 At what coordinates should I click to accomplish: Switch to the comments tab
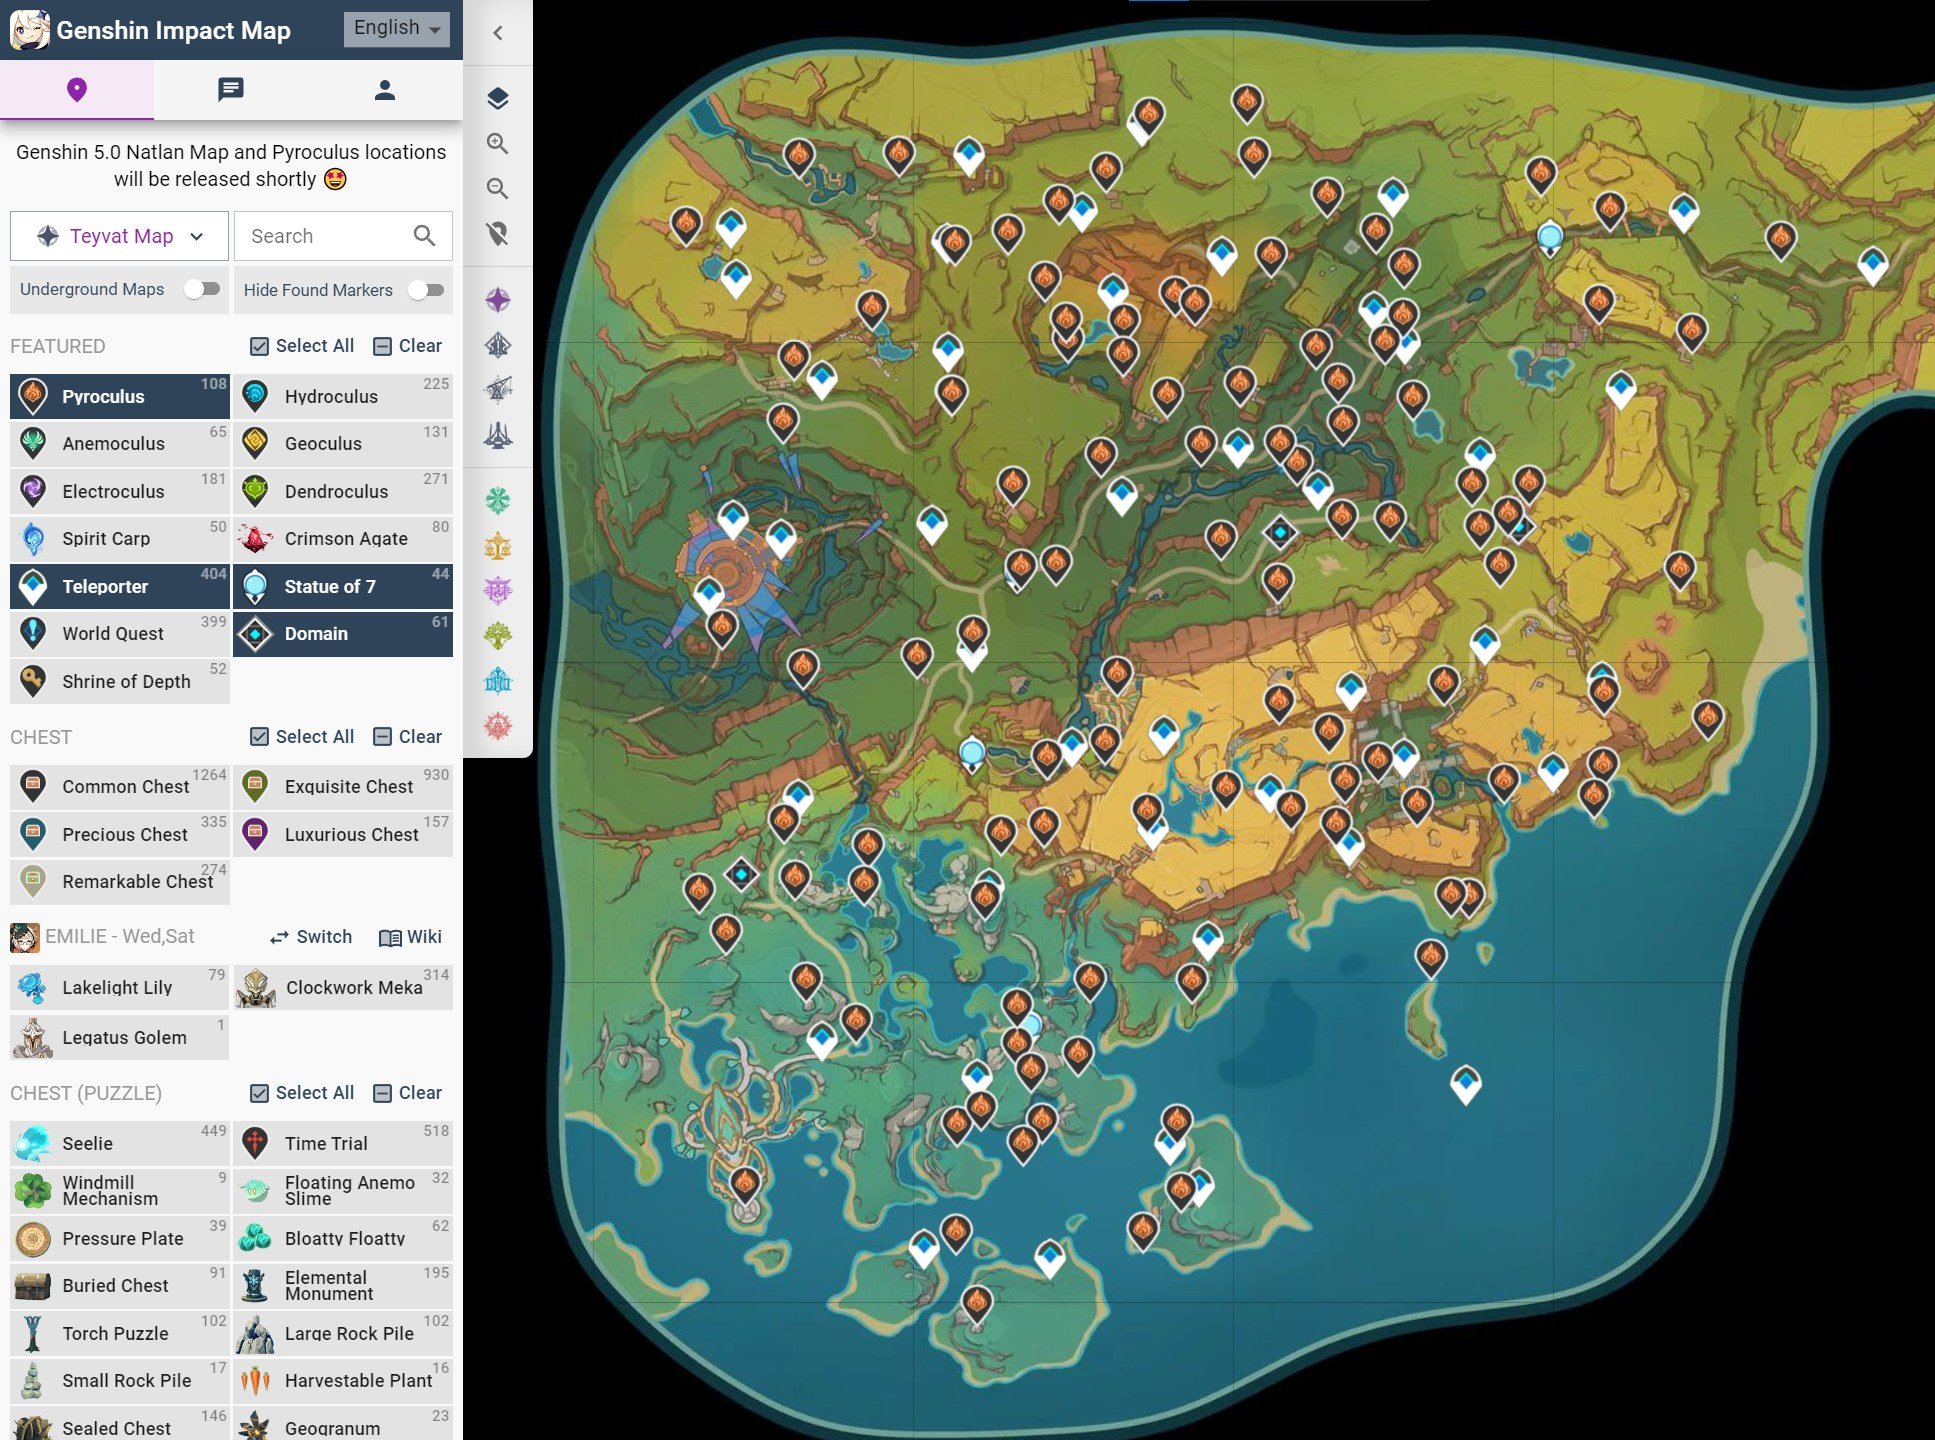(230, 89)
